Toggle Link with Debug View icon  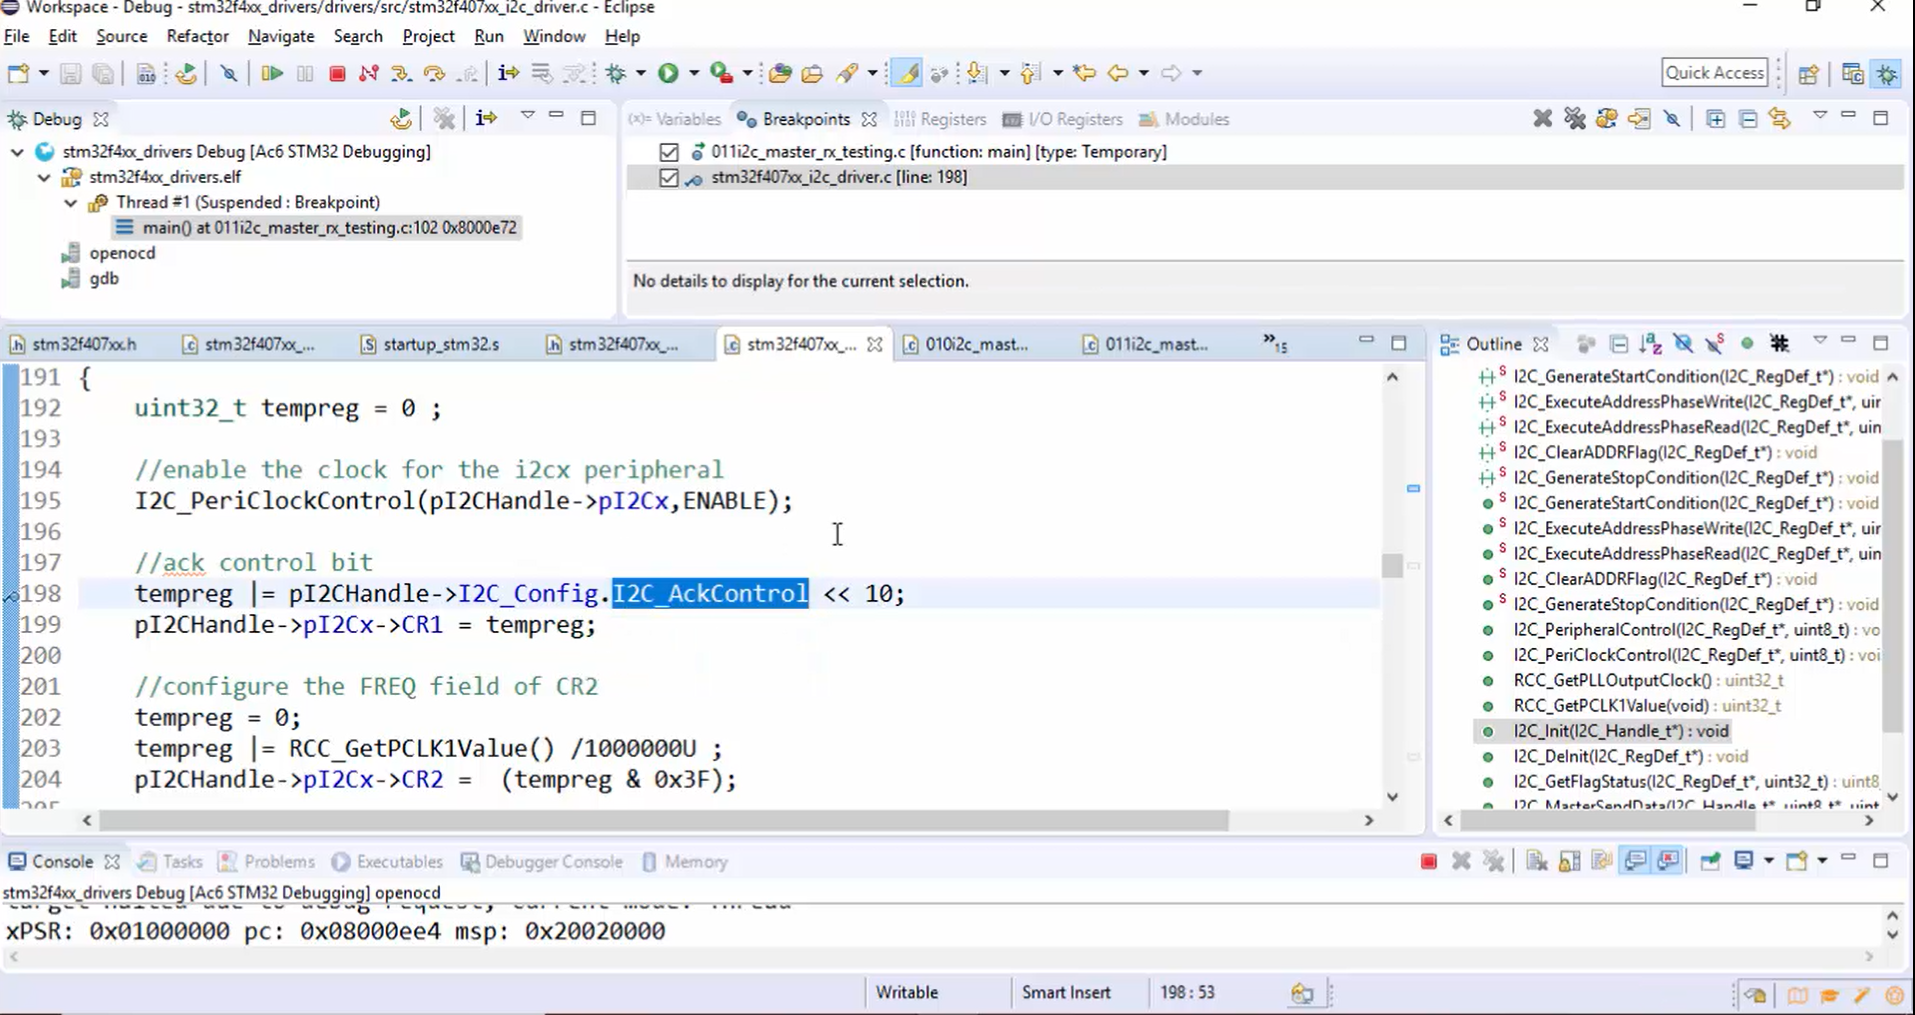point(1780,119)
